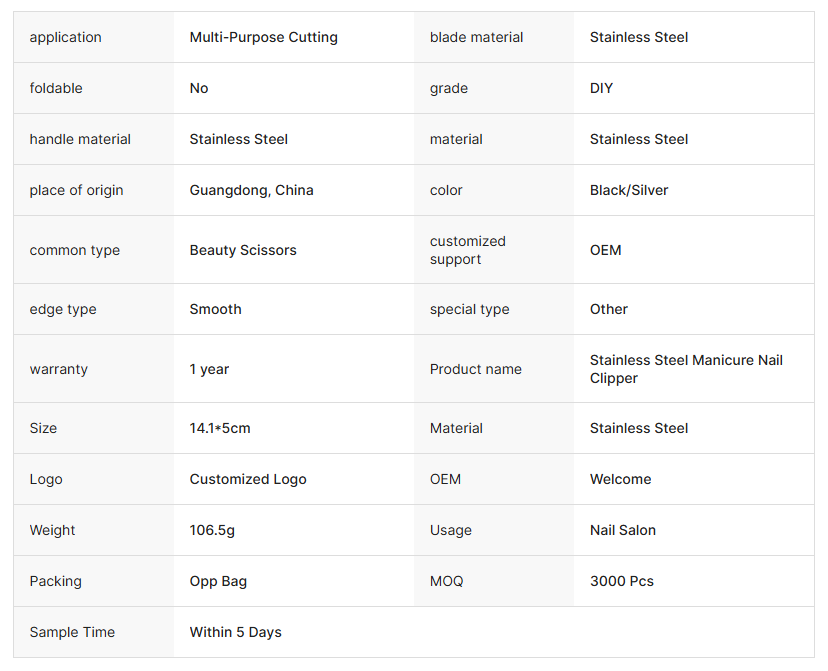Select the 'OEM' customized support value
Viewport: 828px width, 671px height.
click(605, 250)
